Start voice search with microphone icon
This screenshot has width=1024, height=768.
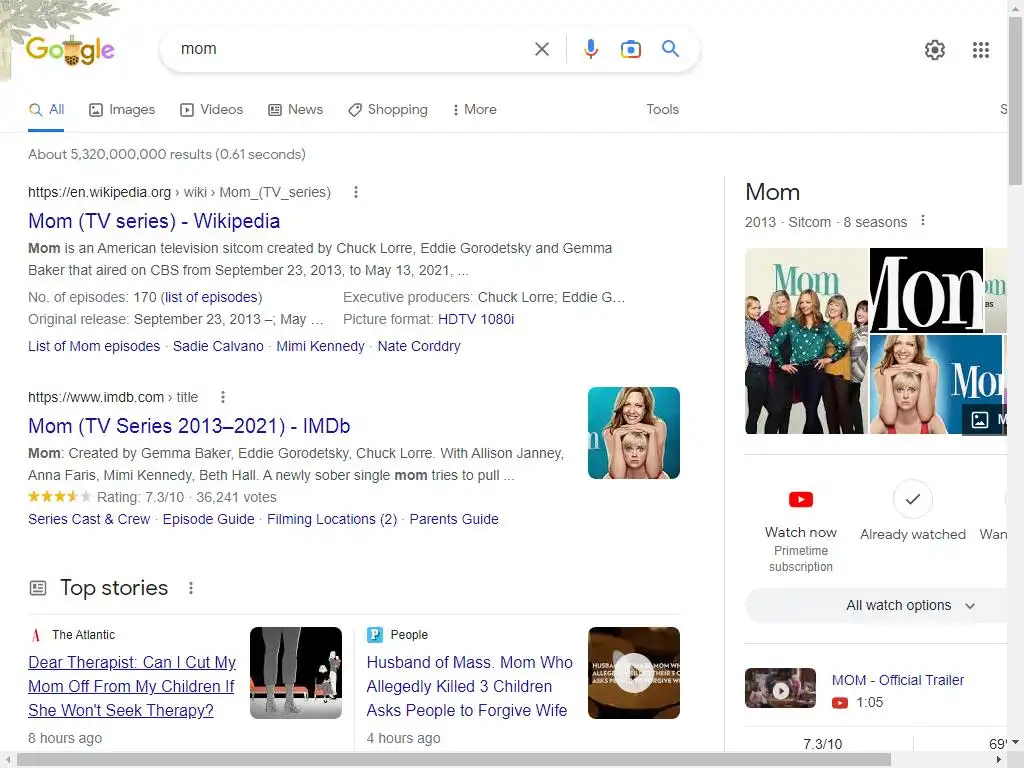pyautogui.click(x=590, y=49)
